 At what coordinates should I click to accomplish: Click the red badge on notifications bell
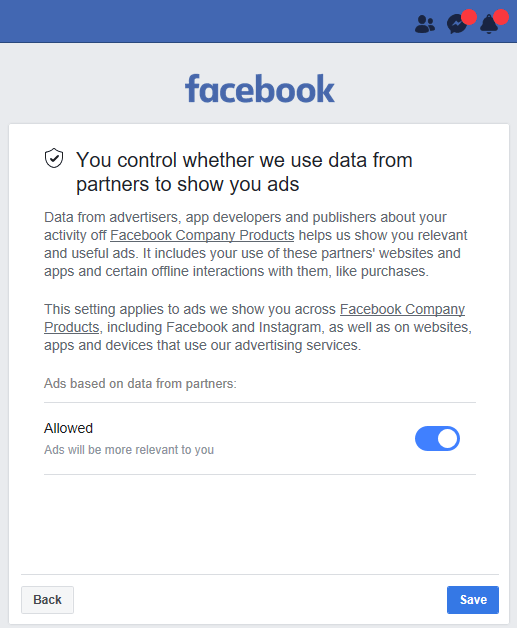(x=501, y=17)
